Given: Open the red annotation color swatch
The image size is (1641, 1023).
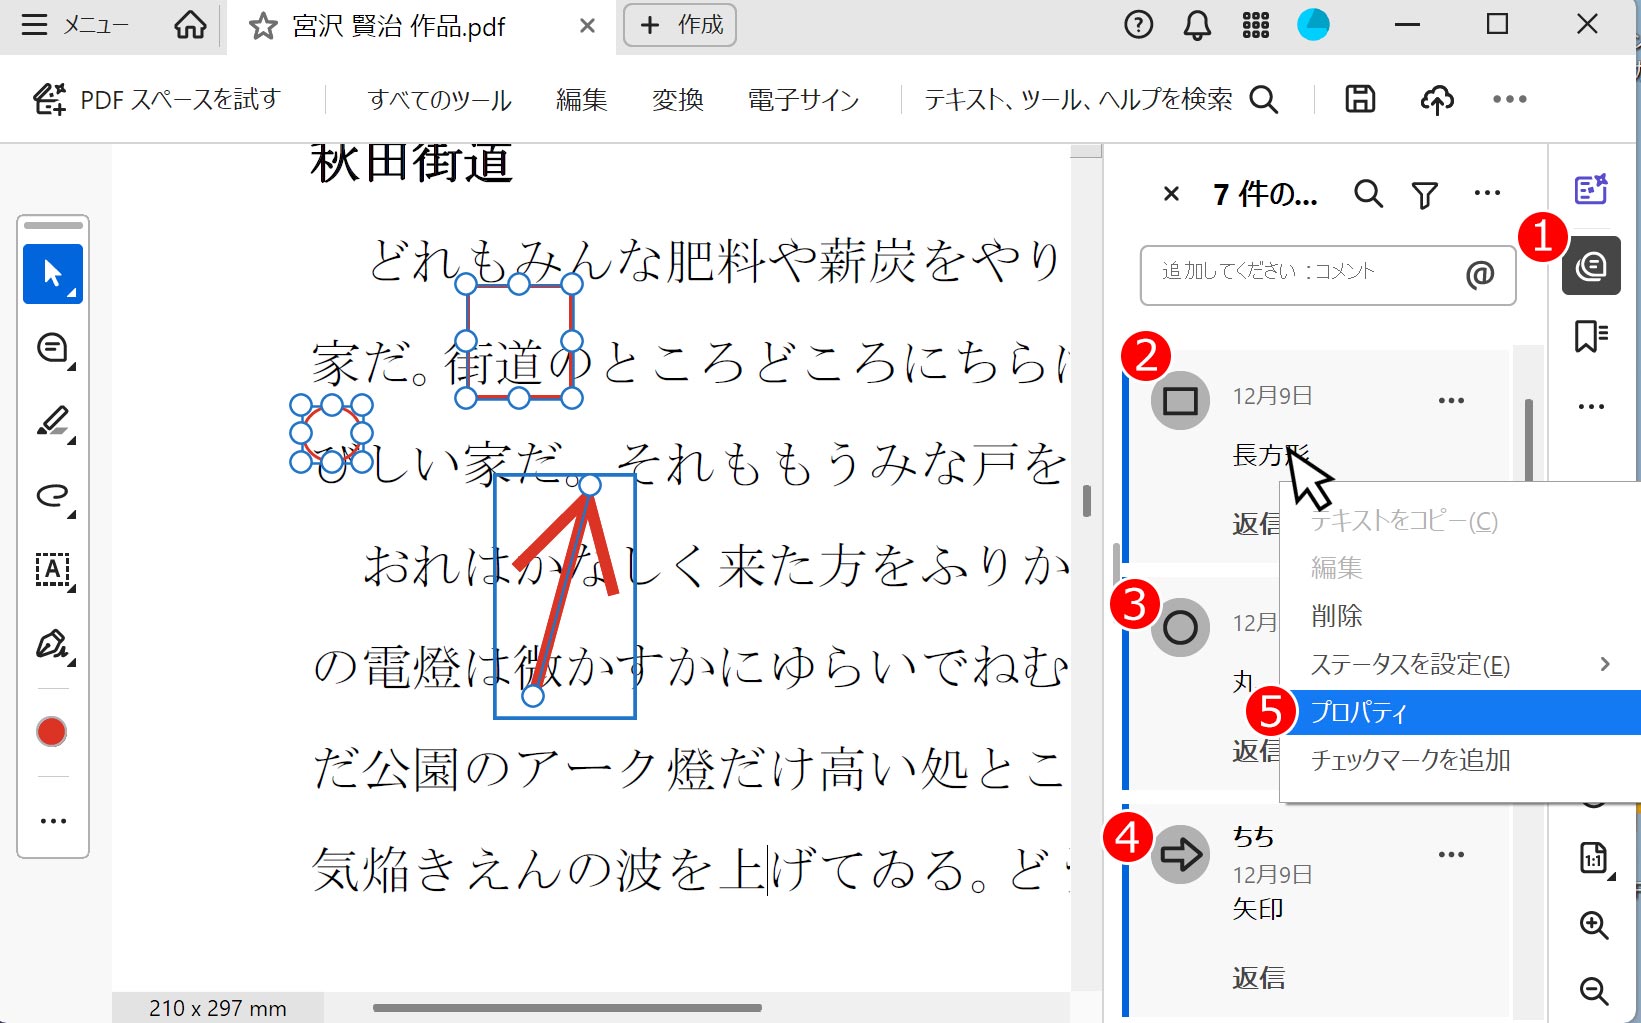Looking at the screenshot, I should 52,731.
